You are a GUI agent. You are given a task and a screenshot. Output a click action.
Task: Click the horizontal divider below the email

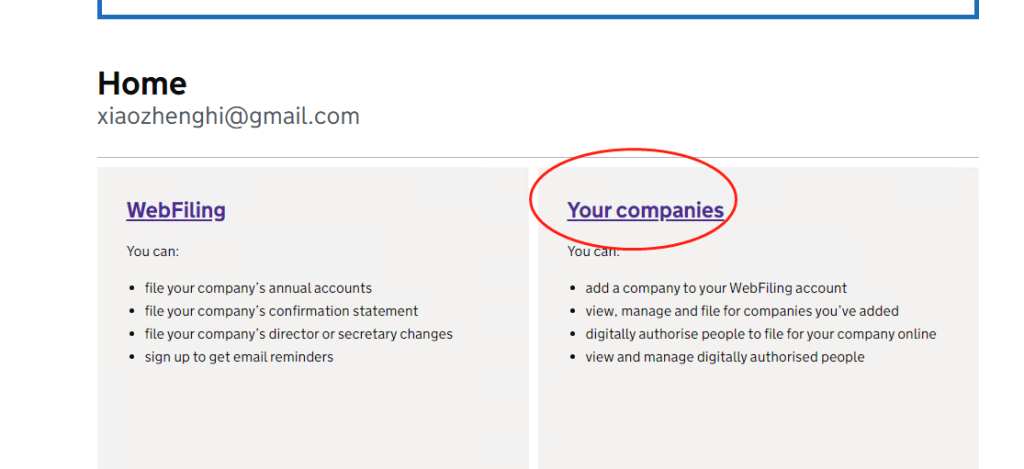point(538,157)
